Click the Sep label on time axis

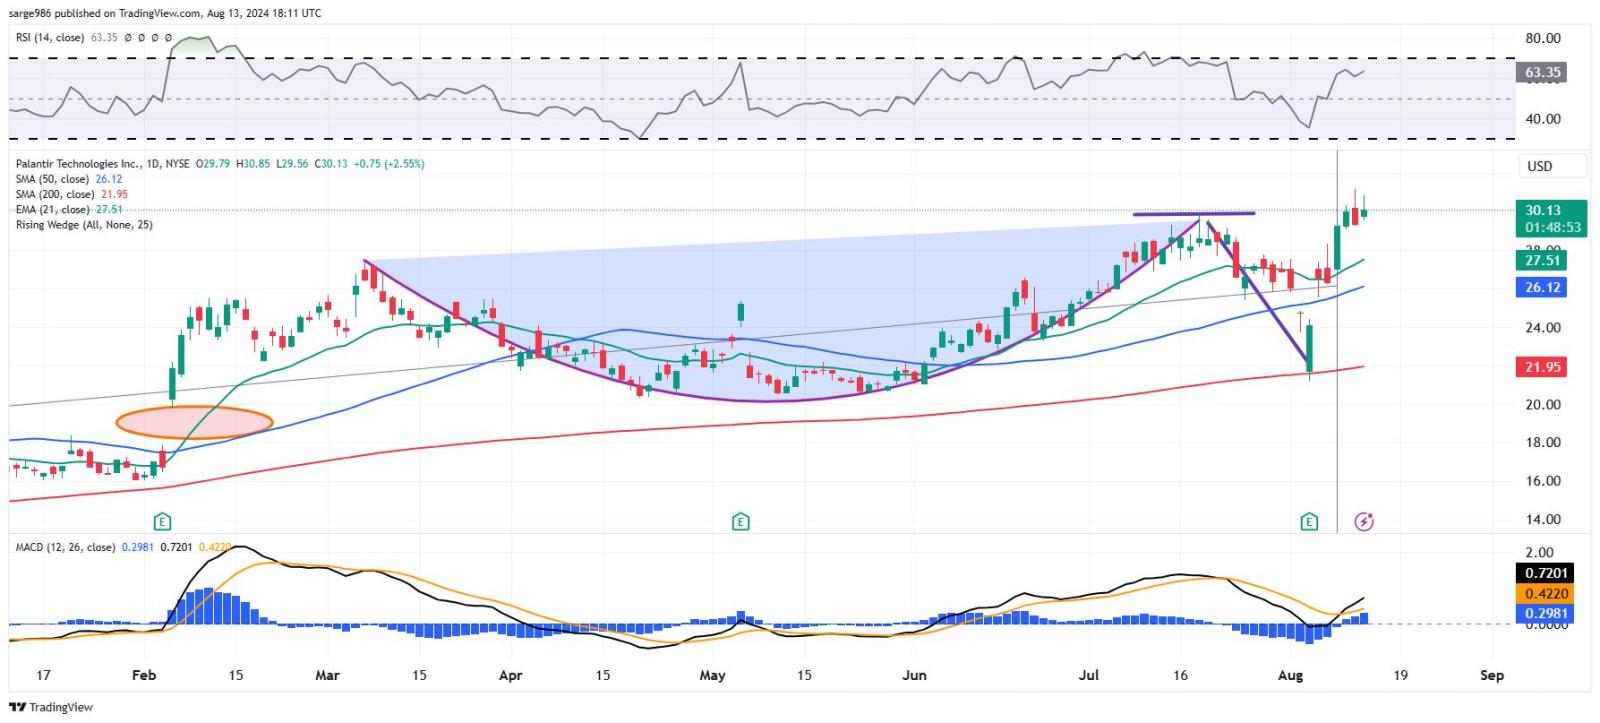coord(1491,675)
